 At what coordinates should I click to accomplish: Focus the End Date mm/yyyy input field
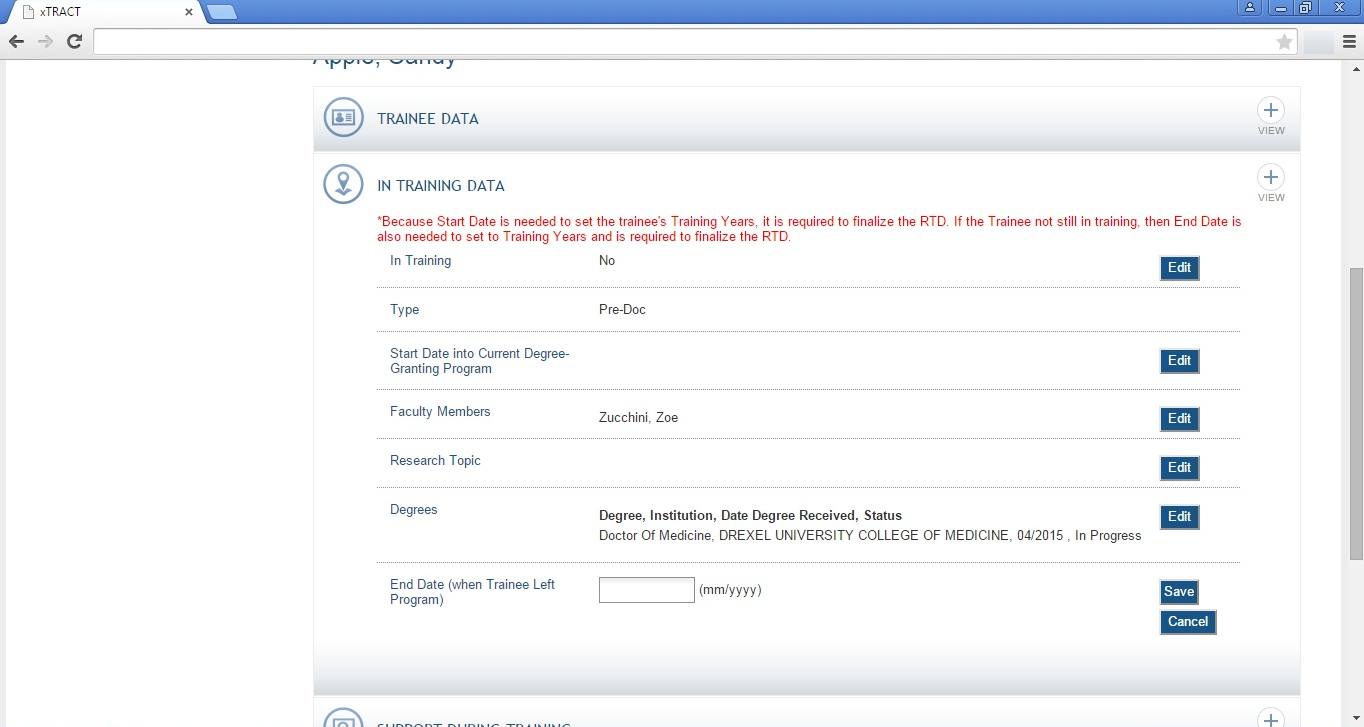click(x=646, y=590)
